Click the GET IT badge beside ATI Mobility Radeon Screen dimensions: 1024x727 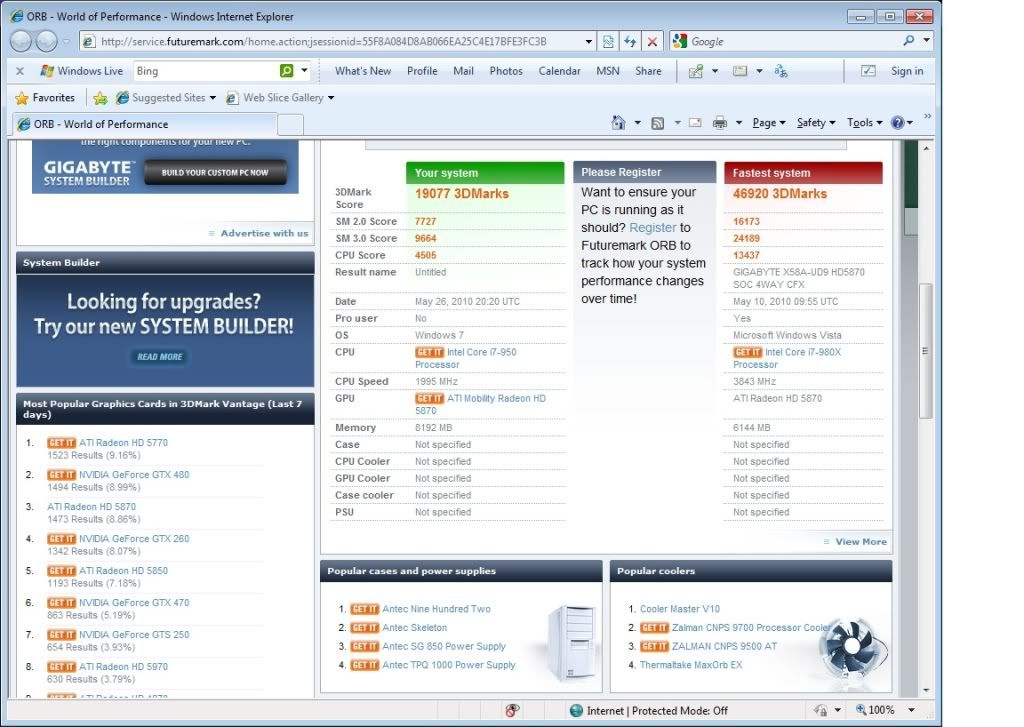(x=429, y=398)
